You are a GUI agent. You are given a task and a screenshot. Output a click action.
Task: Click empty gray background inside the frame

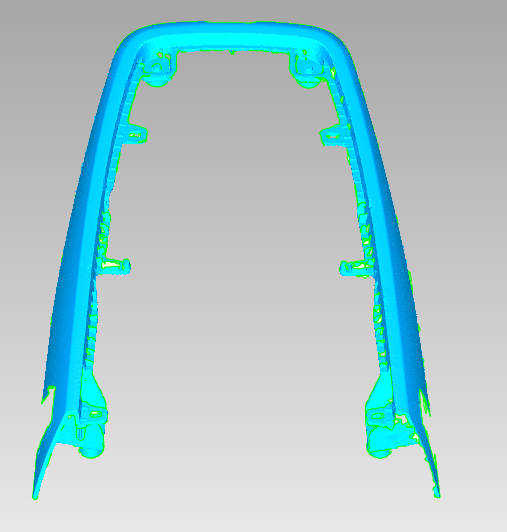pyautogui.click(x=234, y=238)
